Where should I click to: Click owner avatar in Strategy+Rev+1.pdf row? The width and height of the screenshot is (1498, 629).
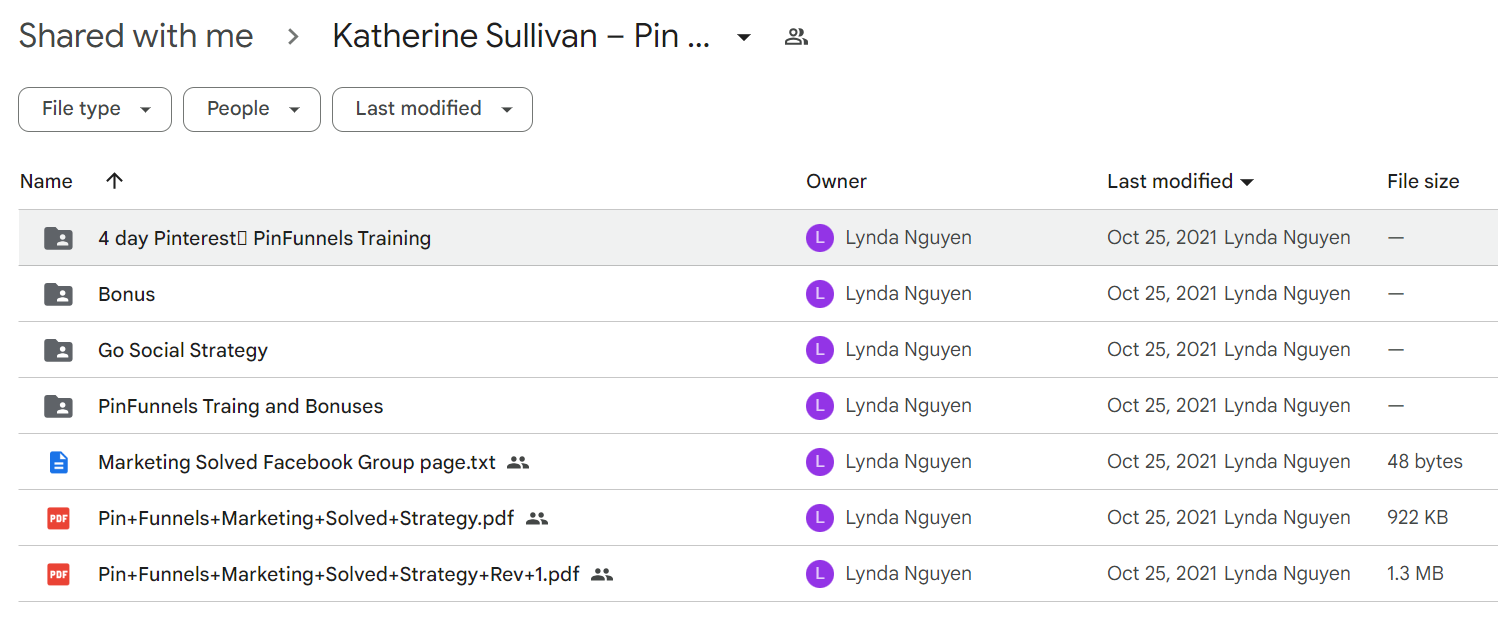(x=820, y=574)
